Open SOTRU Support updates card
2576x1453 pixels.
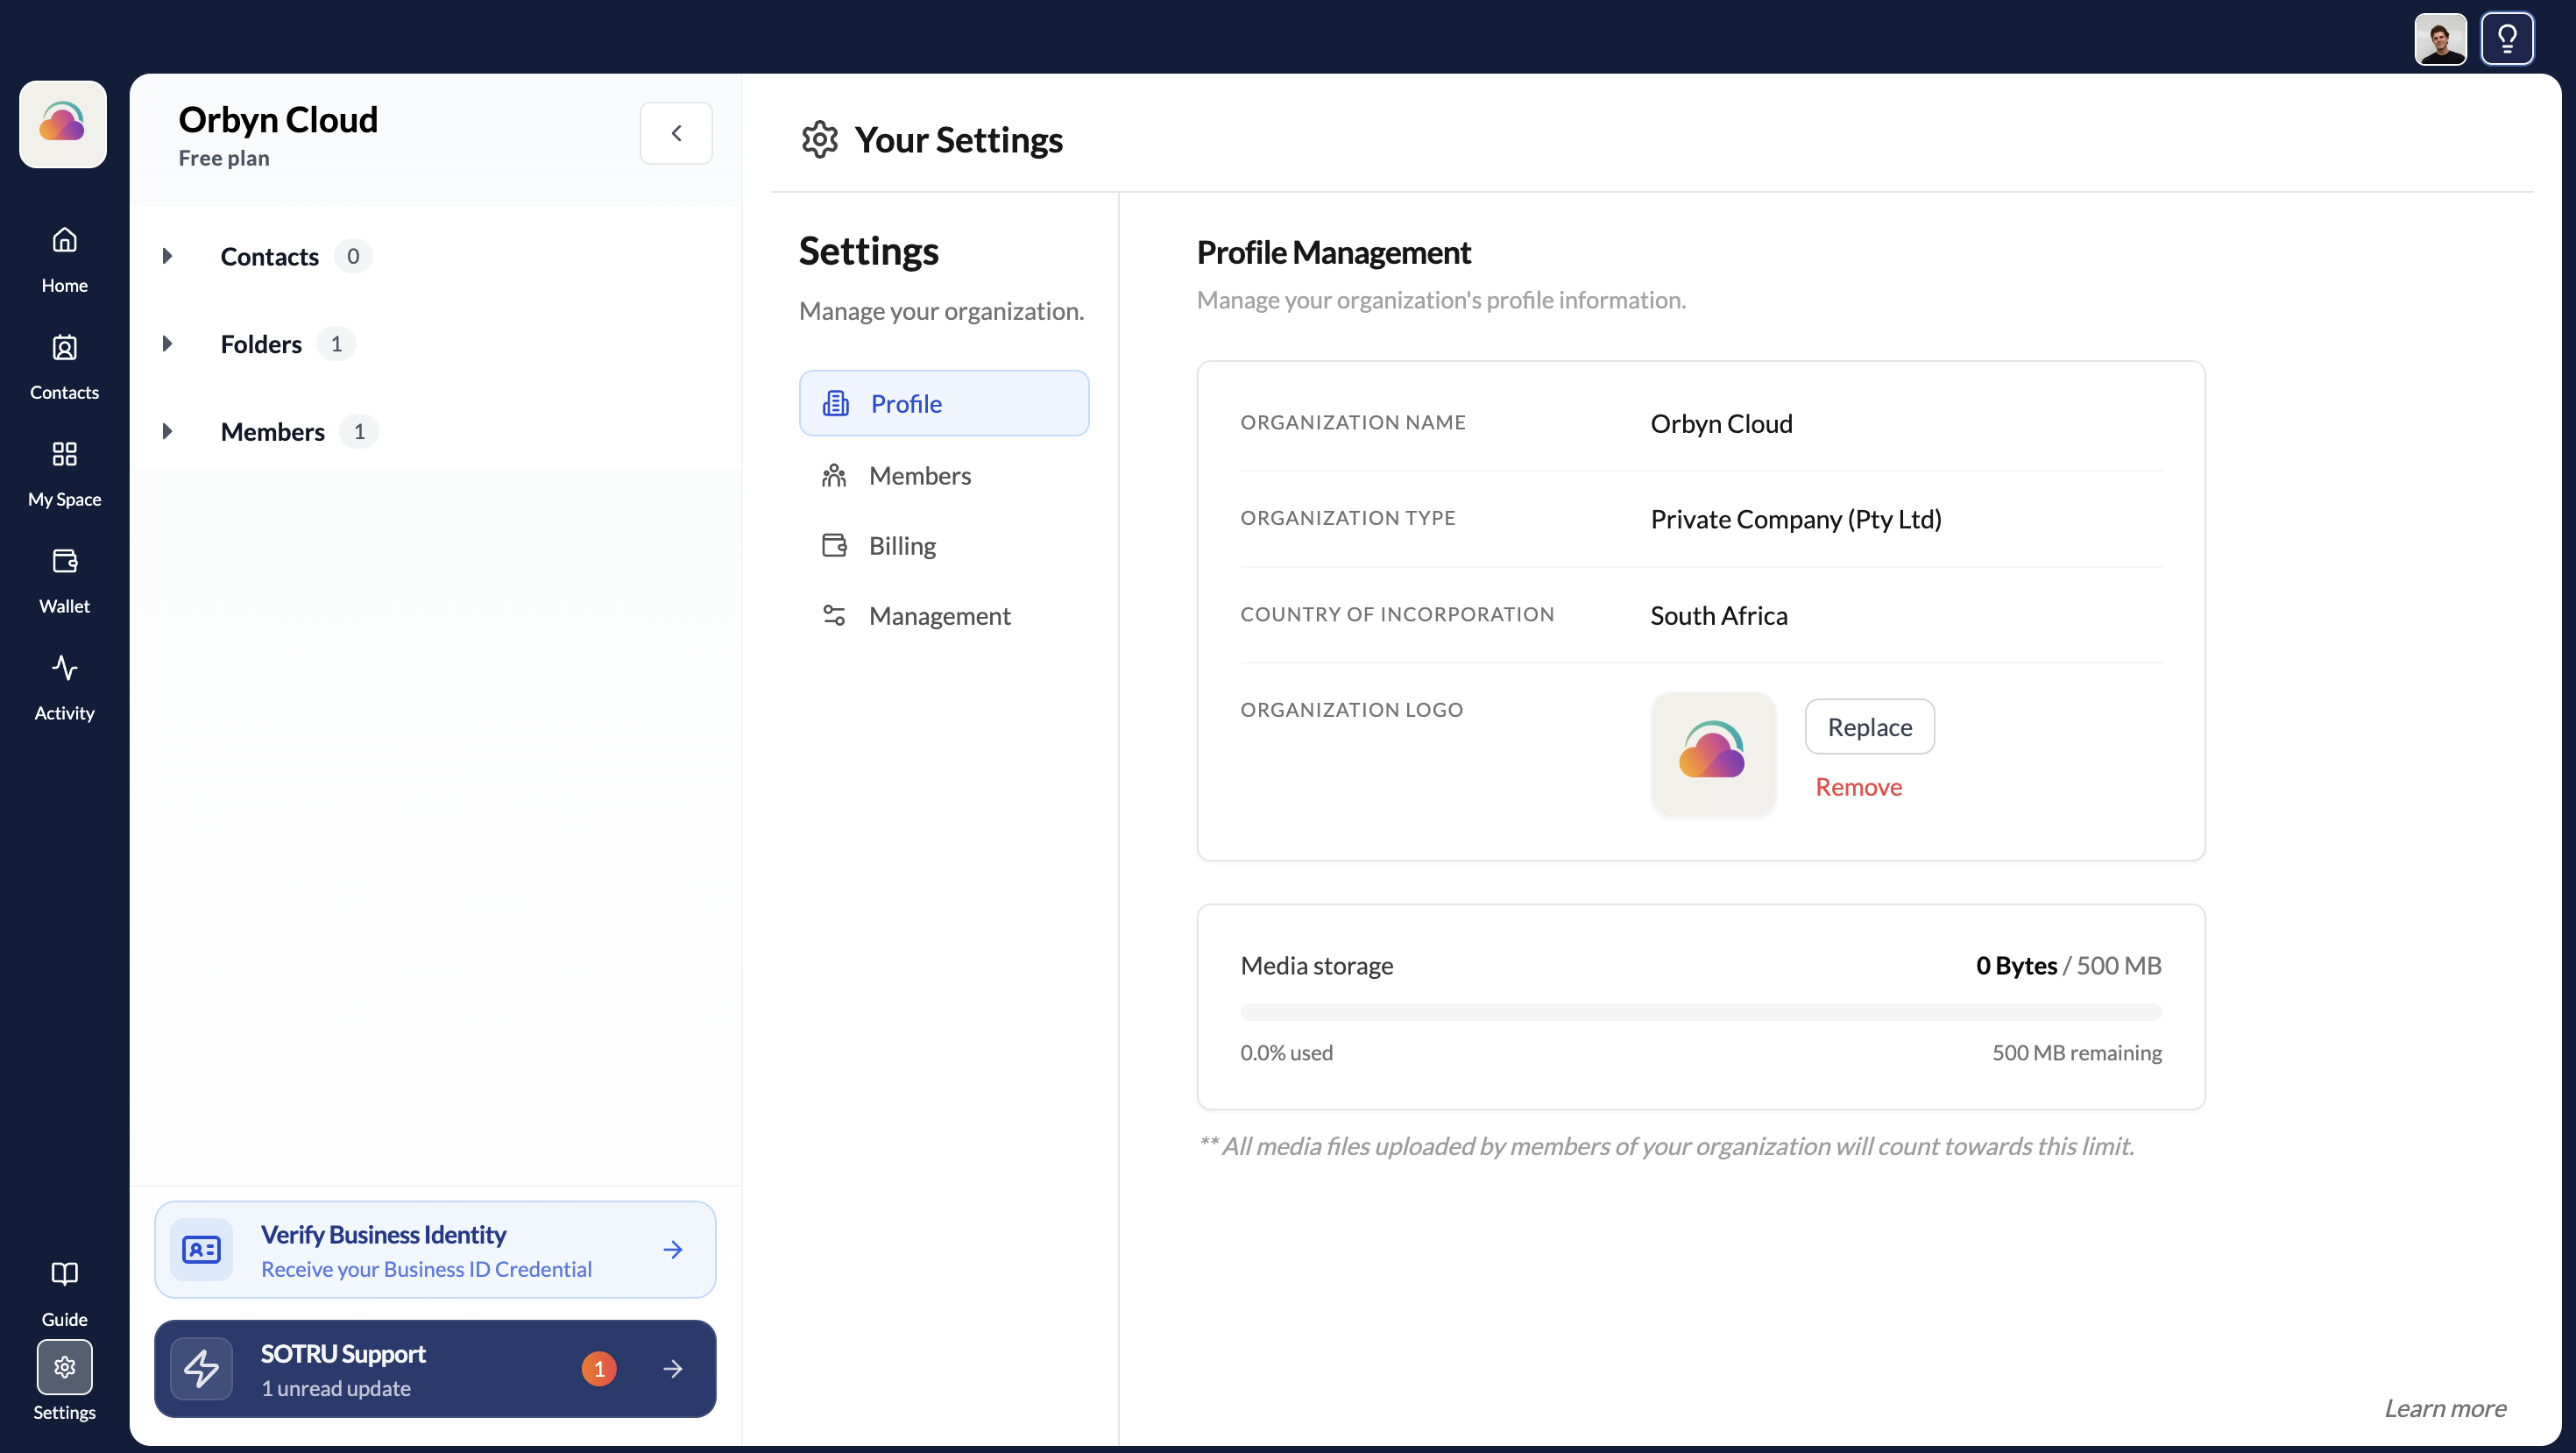click(435, 1368)
